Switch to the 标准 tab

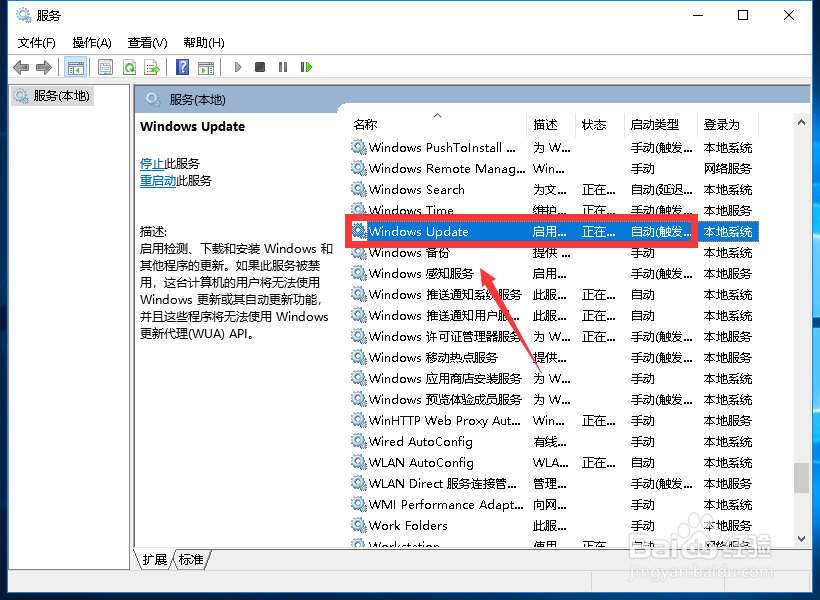coord(191,560)
